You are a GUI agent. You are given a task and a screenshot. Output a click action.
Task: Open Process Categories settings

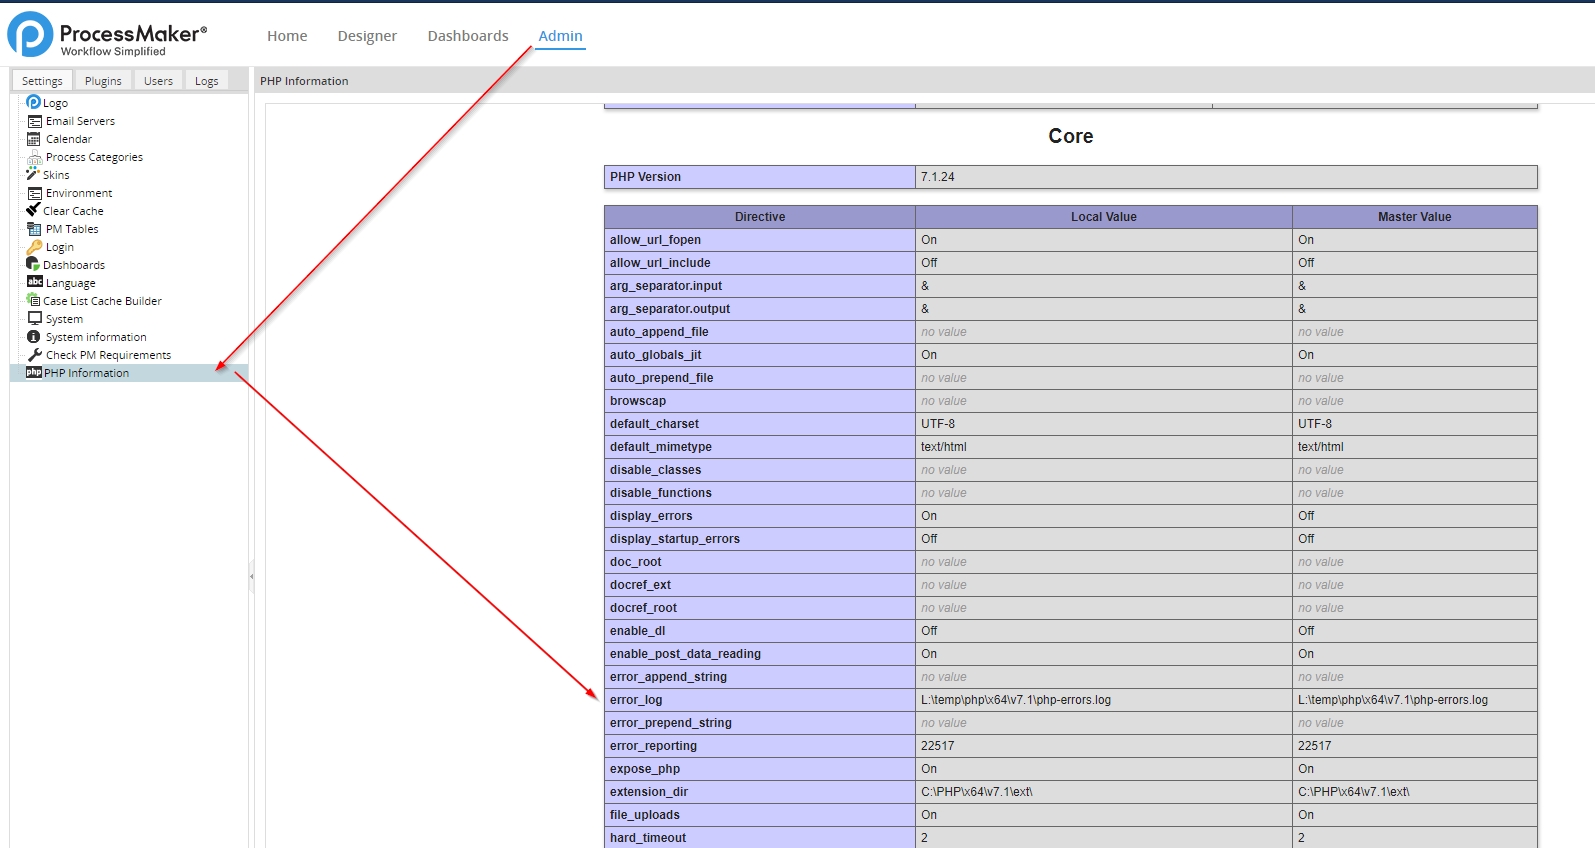pos(94,157)
